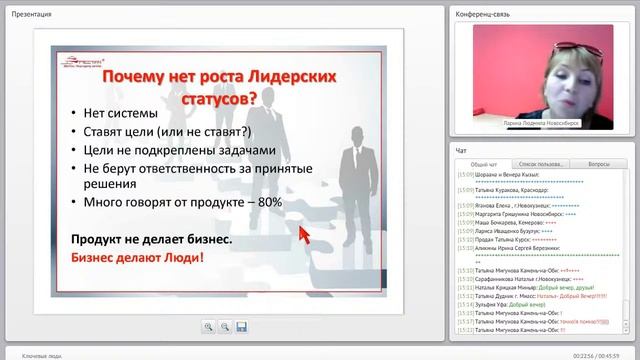This screenshot has height=360, width=640.
Task: Click the chat scrollbar thumb
Action: click(626, 311)
